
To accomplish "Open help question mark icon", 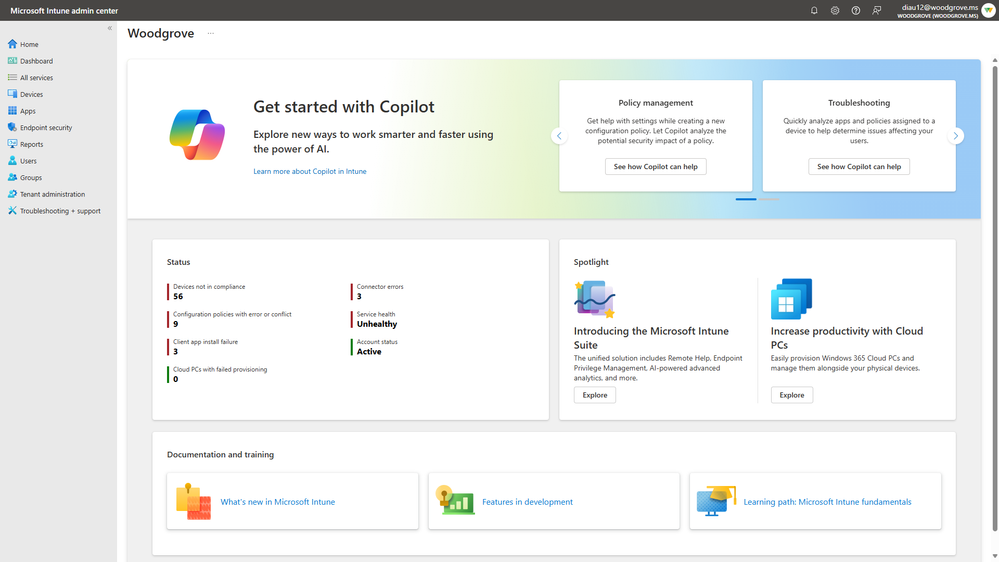I will 856,10.
